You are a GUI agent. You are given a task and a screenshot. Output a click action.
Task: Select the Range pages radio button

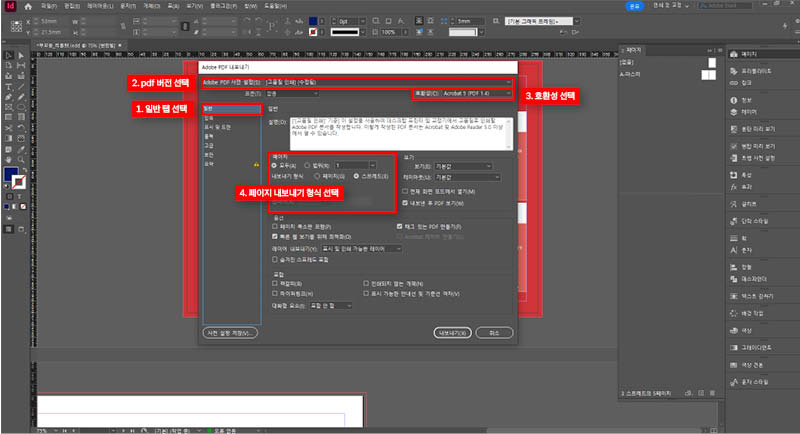click(307, 166)
